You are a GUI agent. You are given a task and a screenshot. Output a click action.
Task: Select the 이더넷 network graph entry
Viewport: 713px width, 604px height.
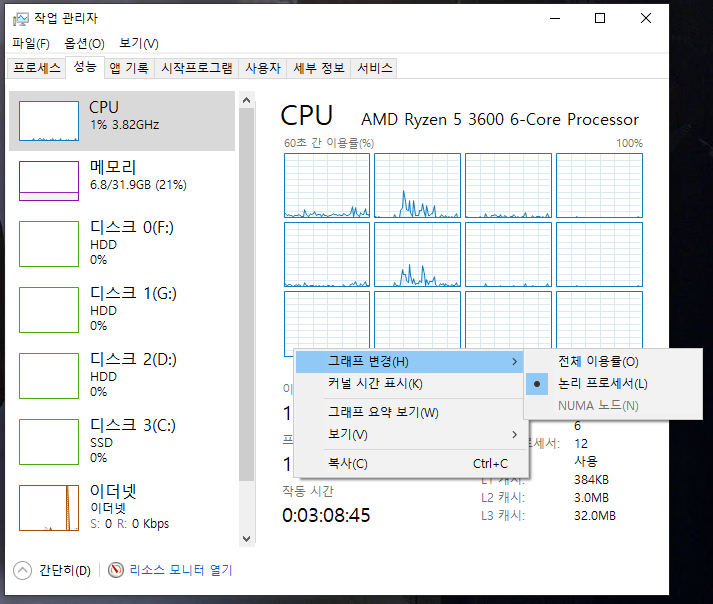pyautogui.click(x=122, y=507)
